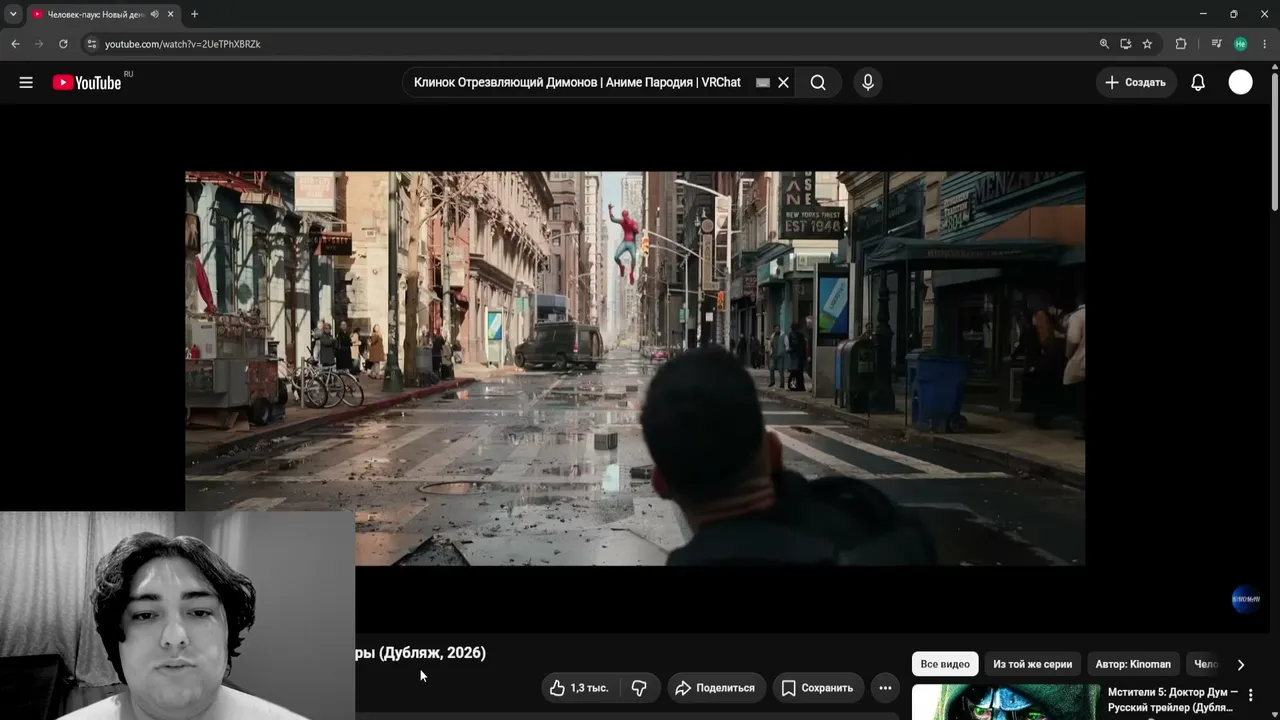Dislike the video
The width and height of the screenshot is (1280, 720).
point(640,688)
